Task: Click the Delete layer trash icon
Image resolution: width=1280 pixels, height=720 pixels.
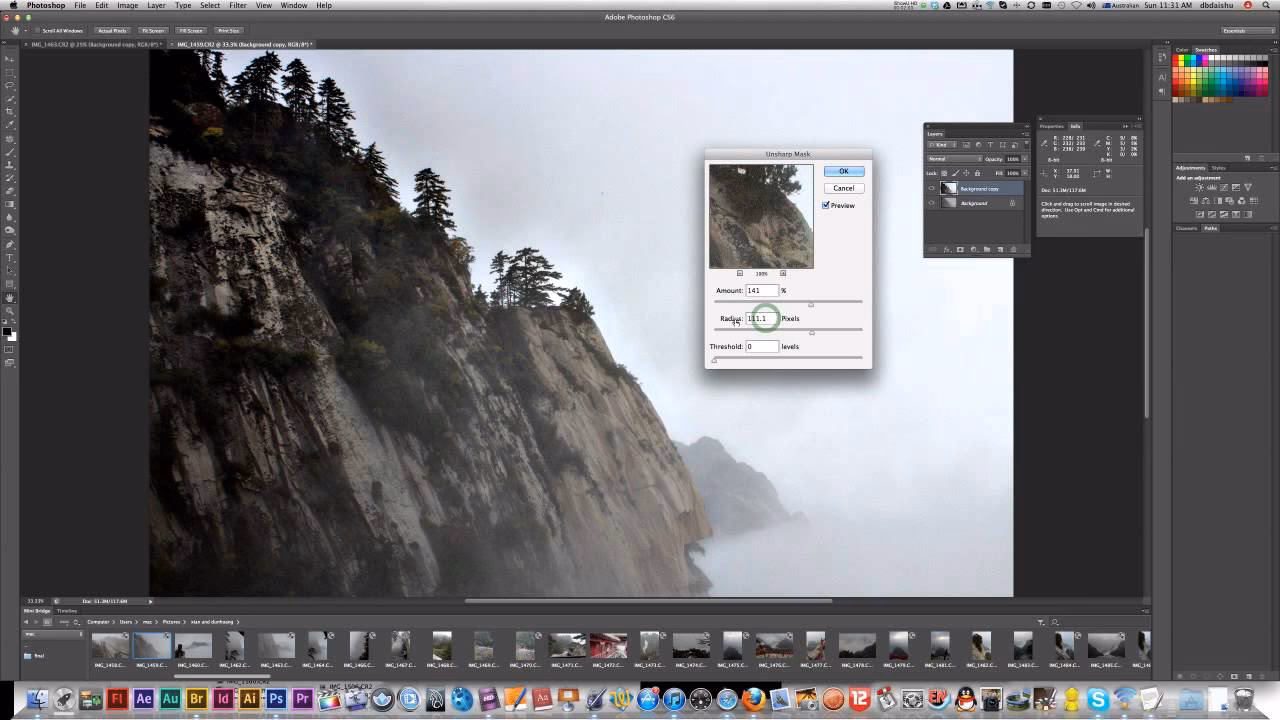Action: [1012, 249]
